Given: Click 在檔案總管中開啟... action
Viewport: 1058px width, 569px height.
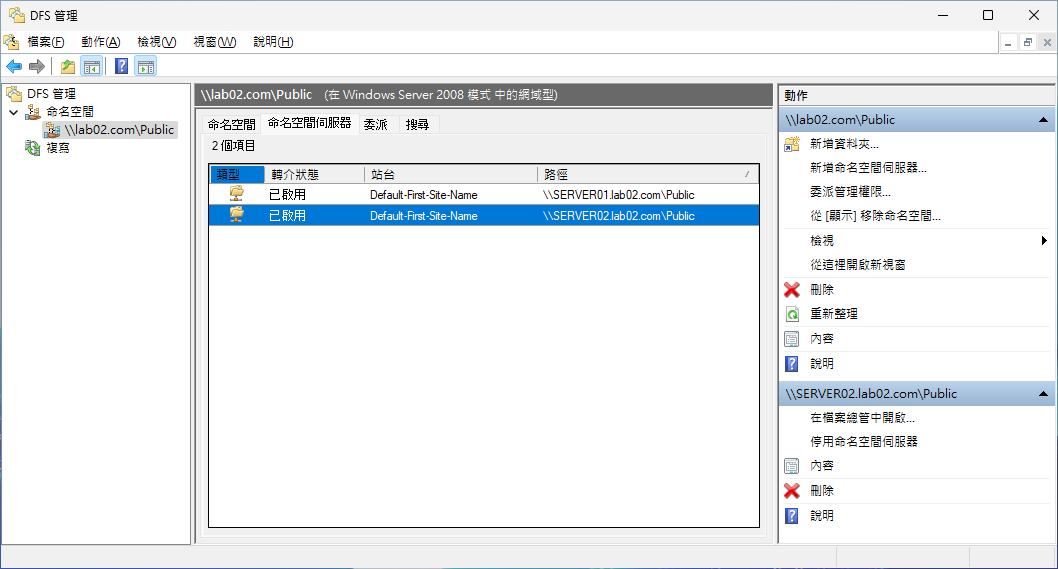Looking at the screenshot, I should pyautogui.click(x=862, y=418).
